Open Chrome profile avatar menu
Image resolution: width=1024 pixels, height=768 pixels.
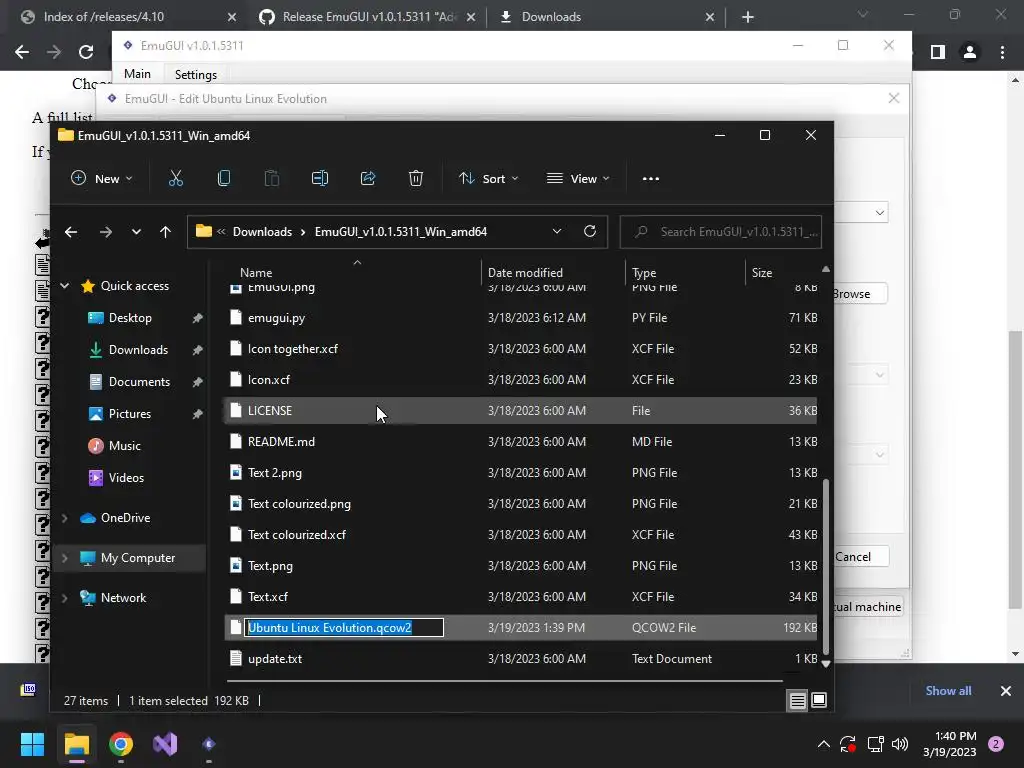pyautogui.click(x=970, y=52)
